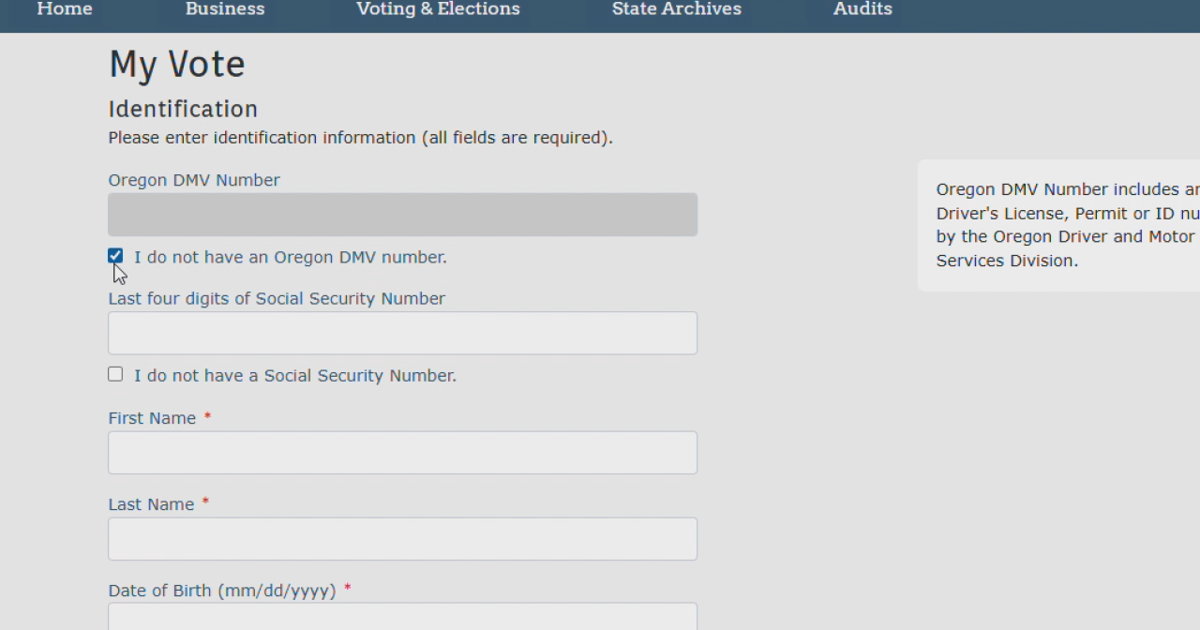
Task: Click the greyed-out Oregon DMV Number field
Action: click(402, 215)
